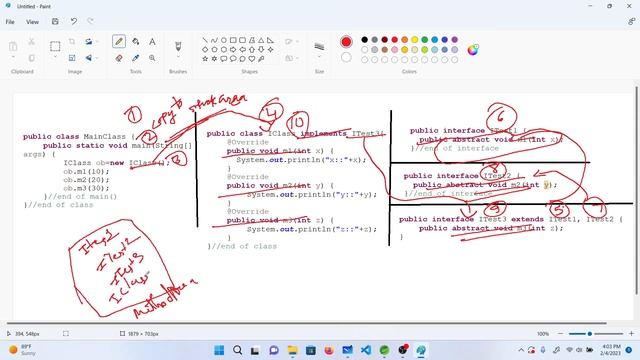Select the Five-point star shape
This screenshot has width=640, height=360.
click(205, 59)
